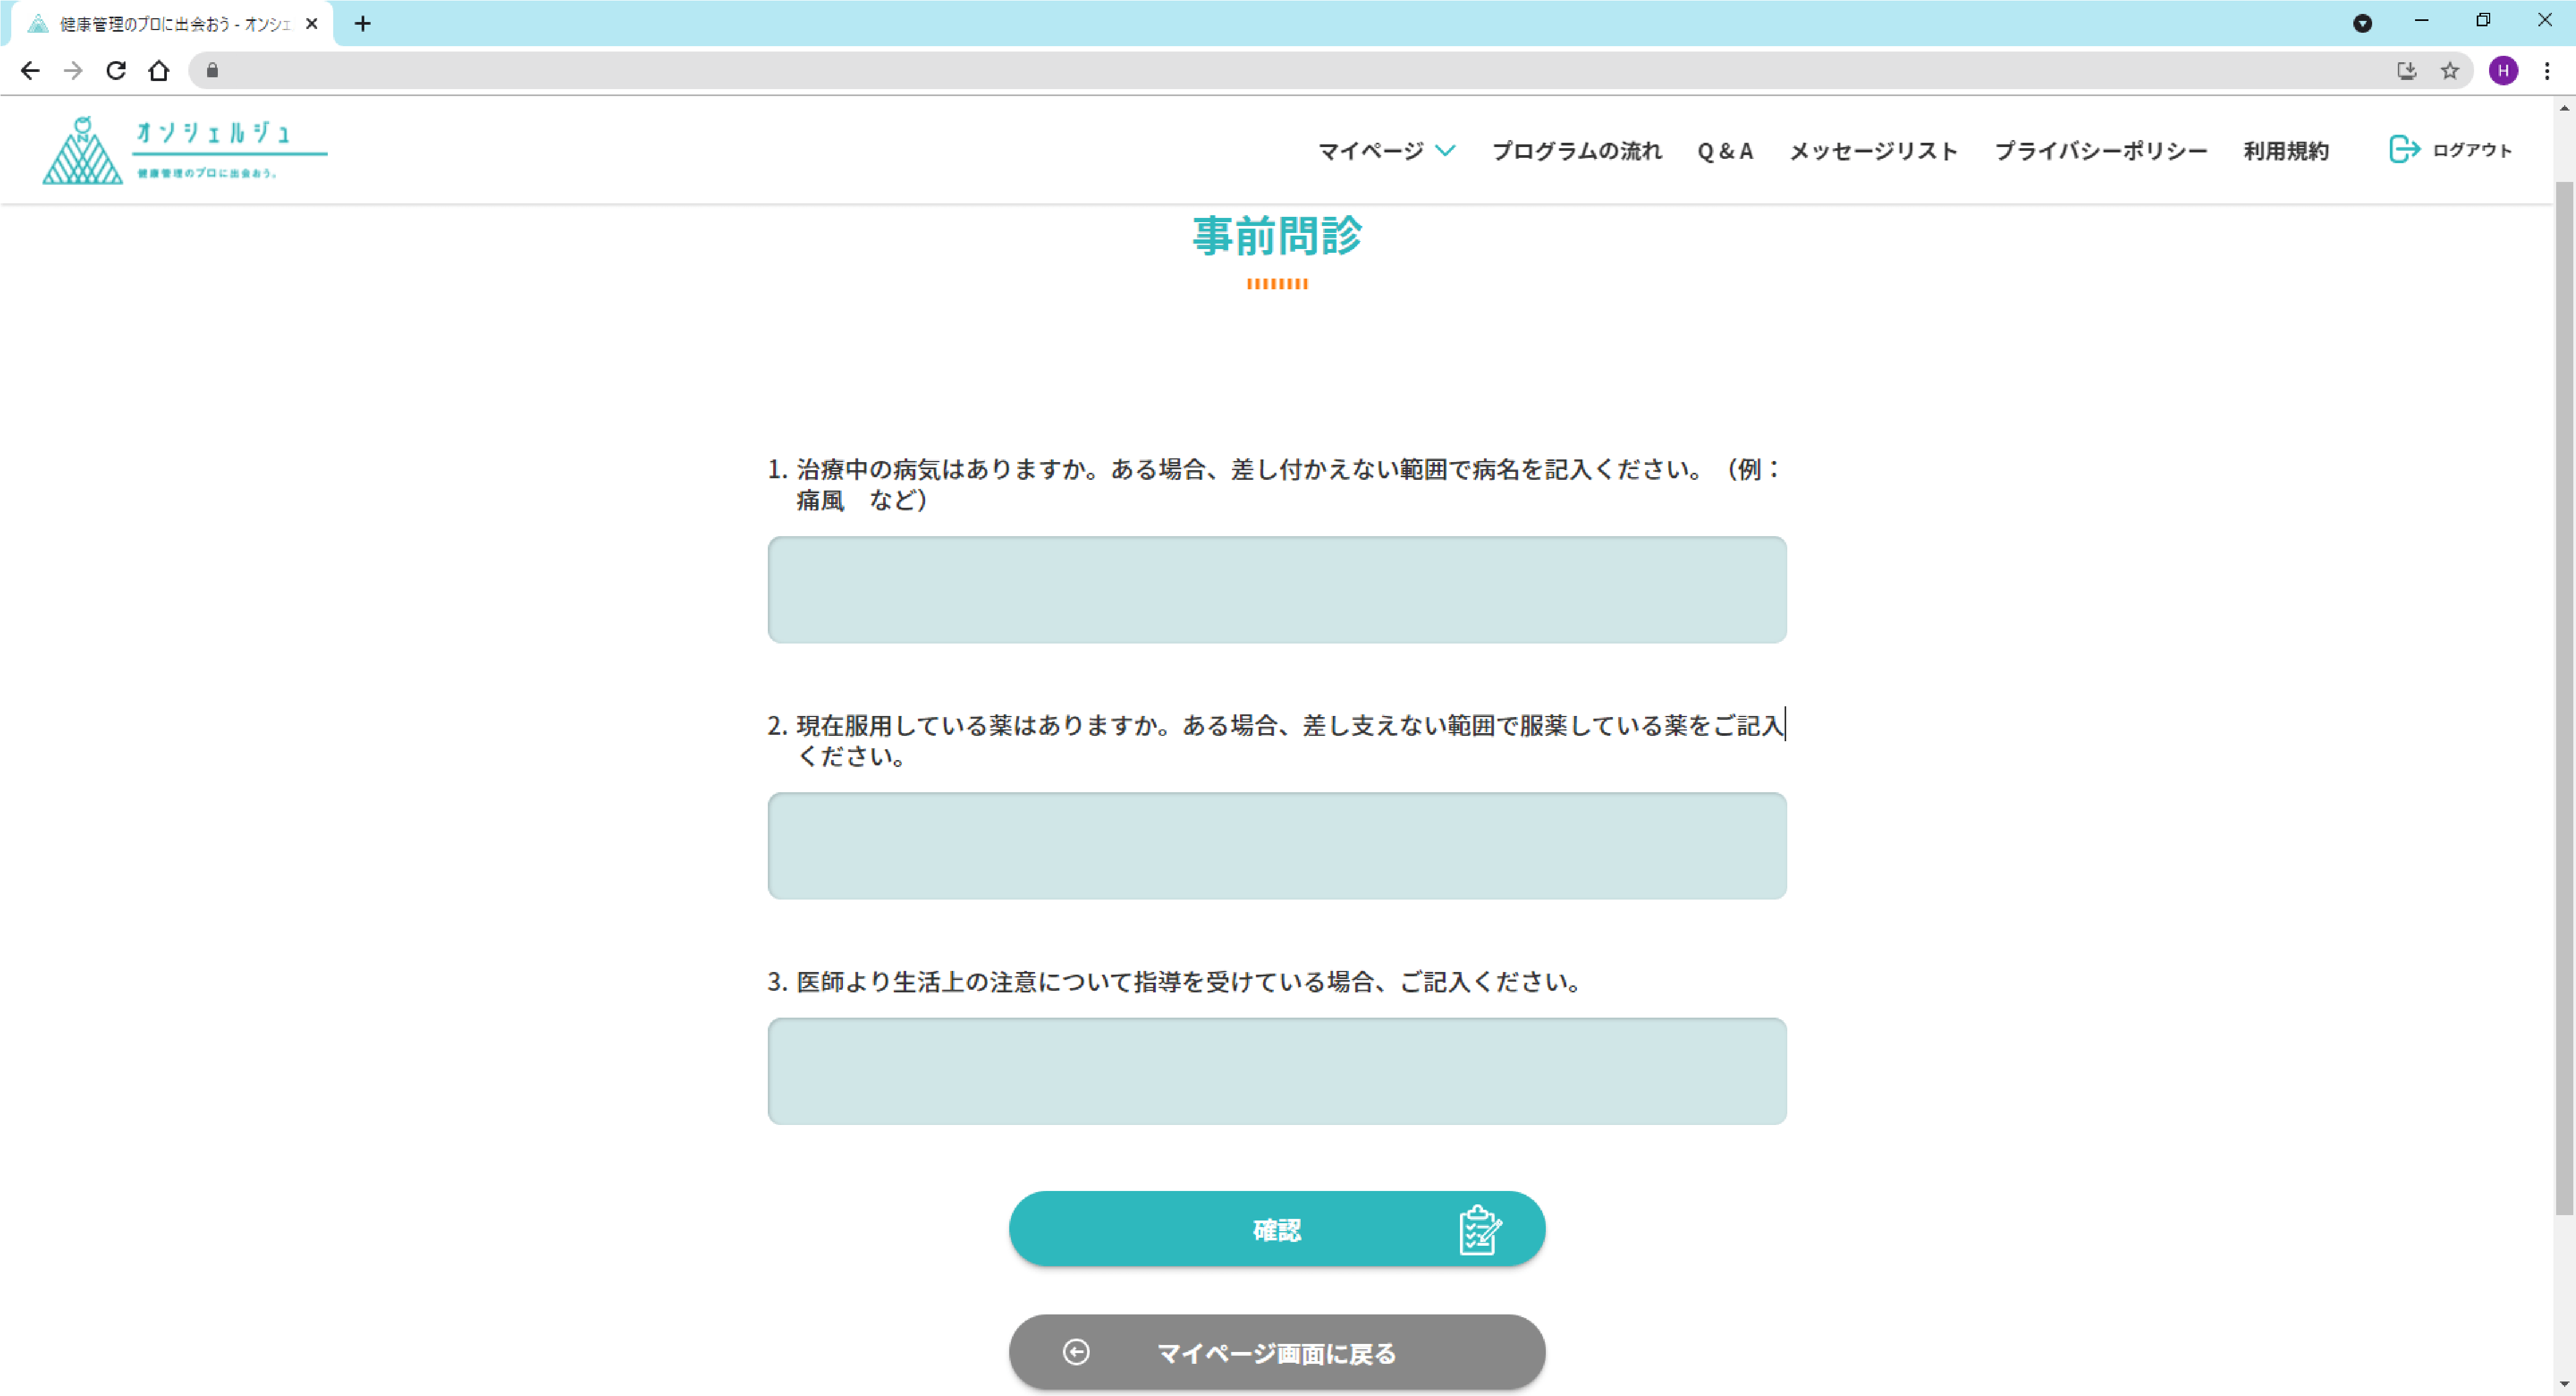This screenshot has height=1396, width=2576.
Task: Open the user profile avatar H
Action: pos(2503,71)
